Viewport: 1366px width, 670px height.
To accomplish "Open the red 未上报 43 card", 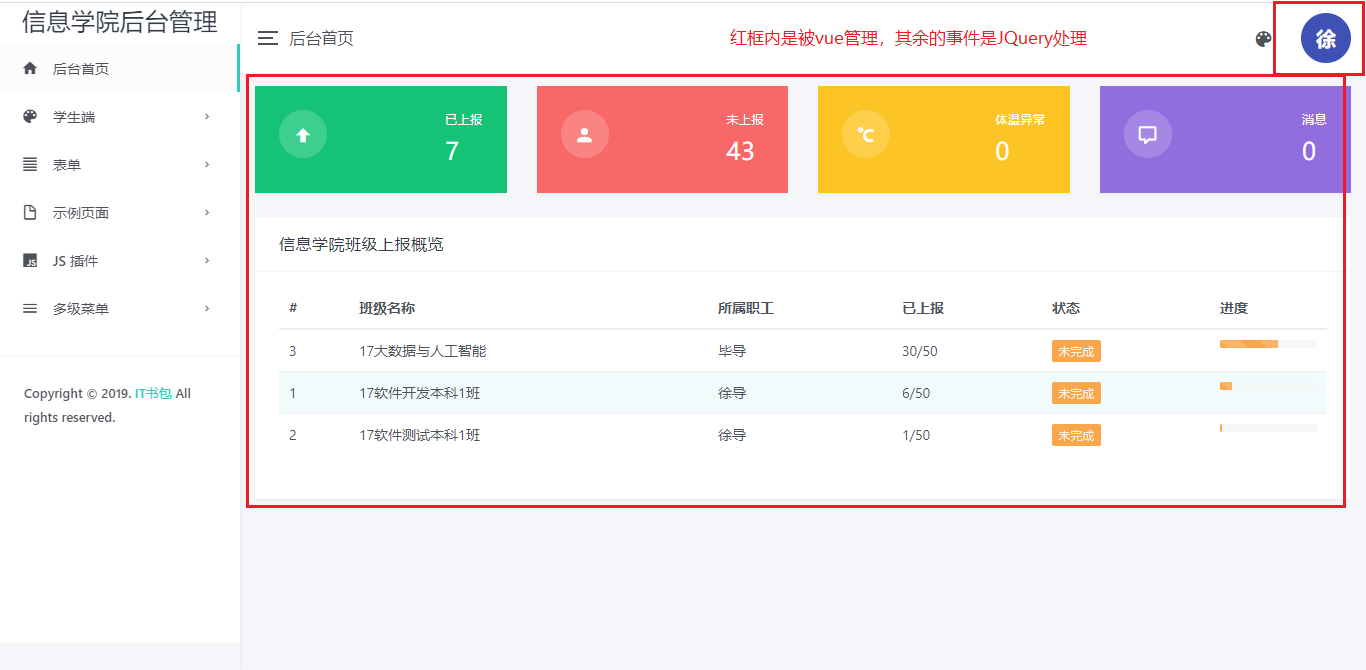I will coord(662,139).
